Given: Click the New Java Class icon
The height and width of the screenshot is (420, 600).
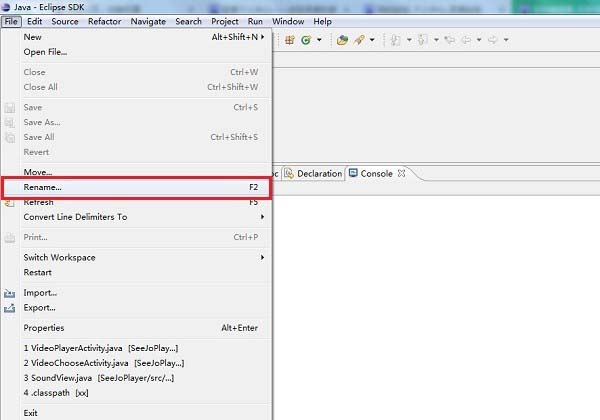Looking at the screenshot, I should click(306, 40).
